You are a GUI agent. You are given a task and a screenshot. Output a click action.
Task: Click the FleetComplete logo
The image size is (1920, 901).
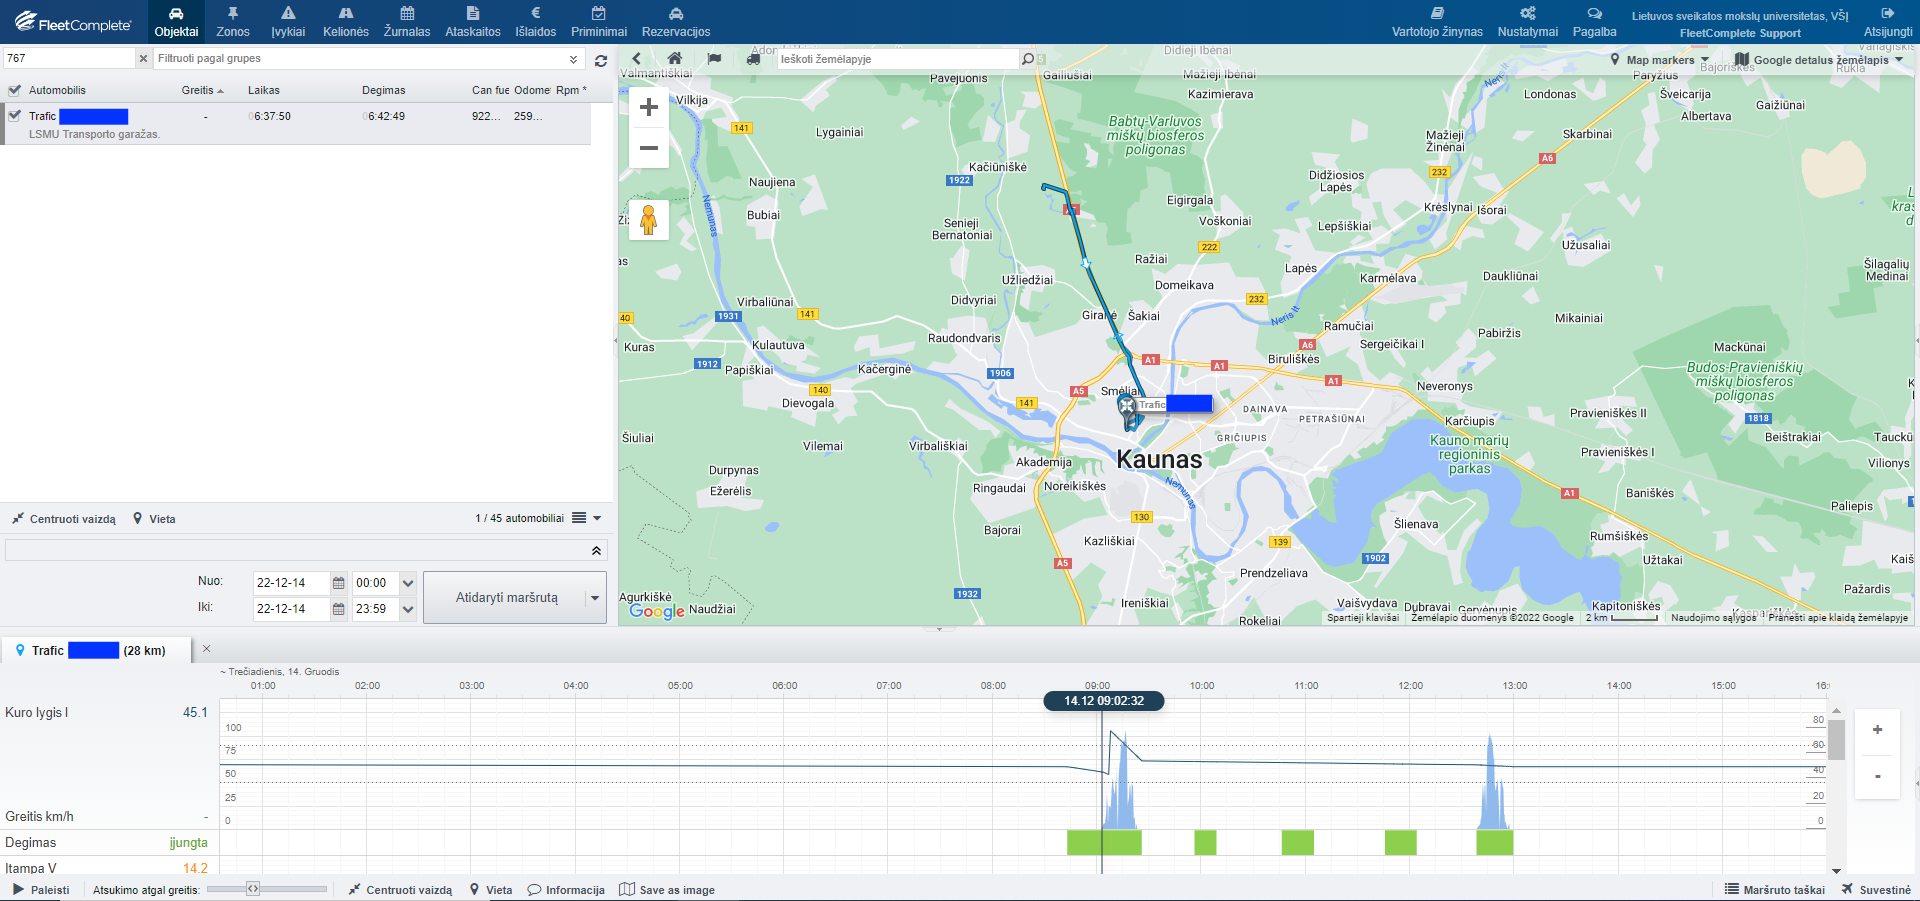[73, 22]
